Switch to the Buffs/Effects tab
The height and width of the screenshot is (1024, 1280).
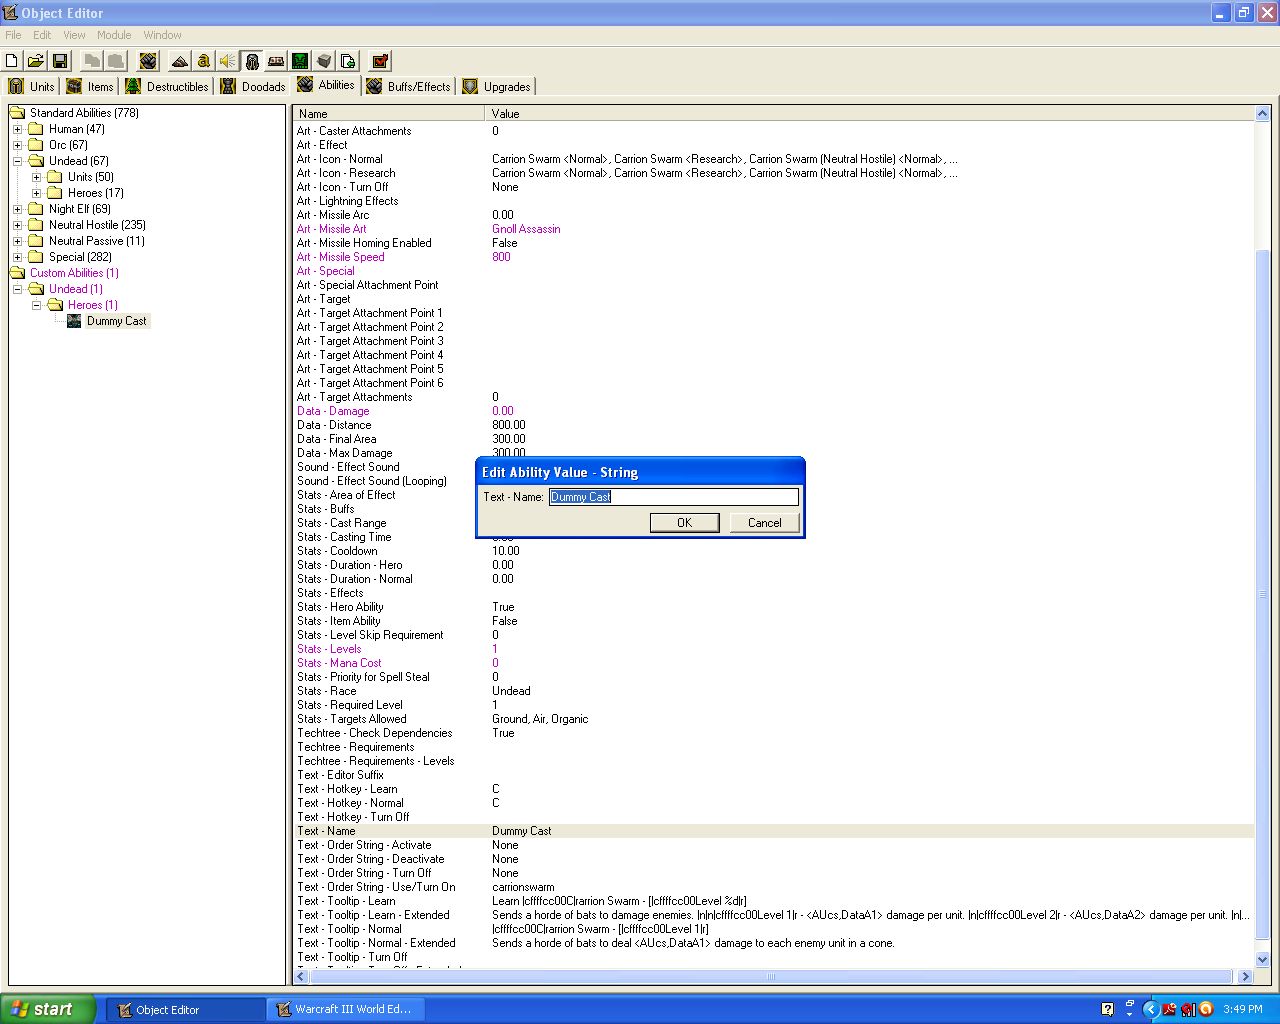[408, 87]
